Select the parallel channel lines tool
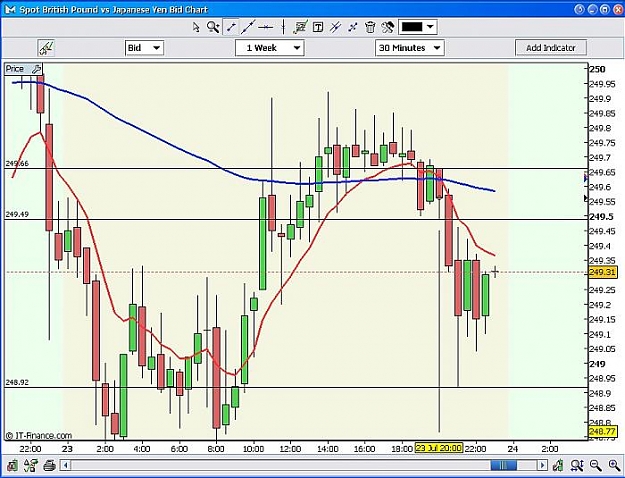Screen dimensions: 625x478 point(335,27)
